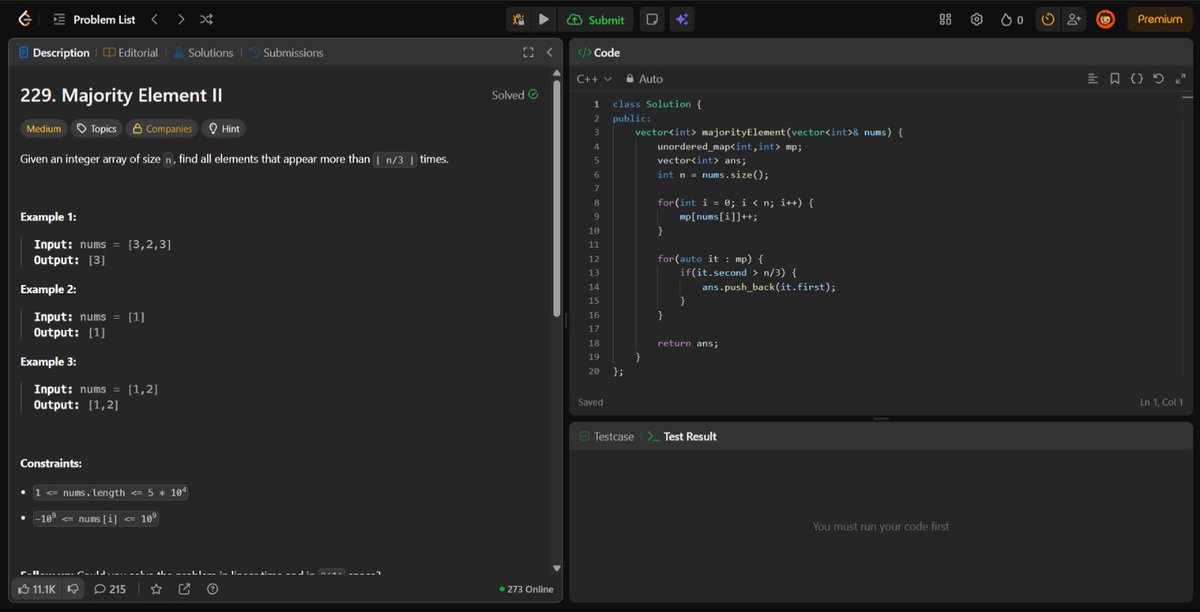The height and width of the screenshot is (612, 1200).
Task: Switch to the Description tab
Action: (54, 53)
